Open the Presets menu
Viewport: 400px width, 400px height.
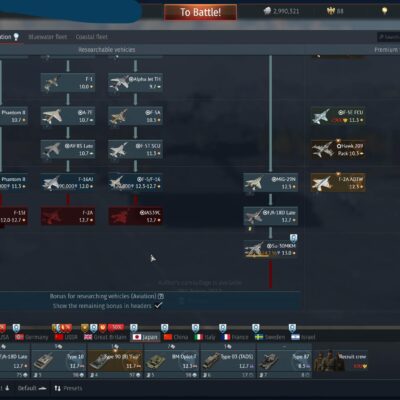coord(68,388)
